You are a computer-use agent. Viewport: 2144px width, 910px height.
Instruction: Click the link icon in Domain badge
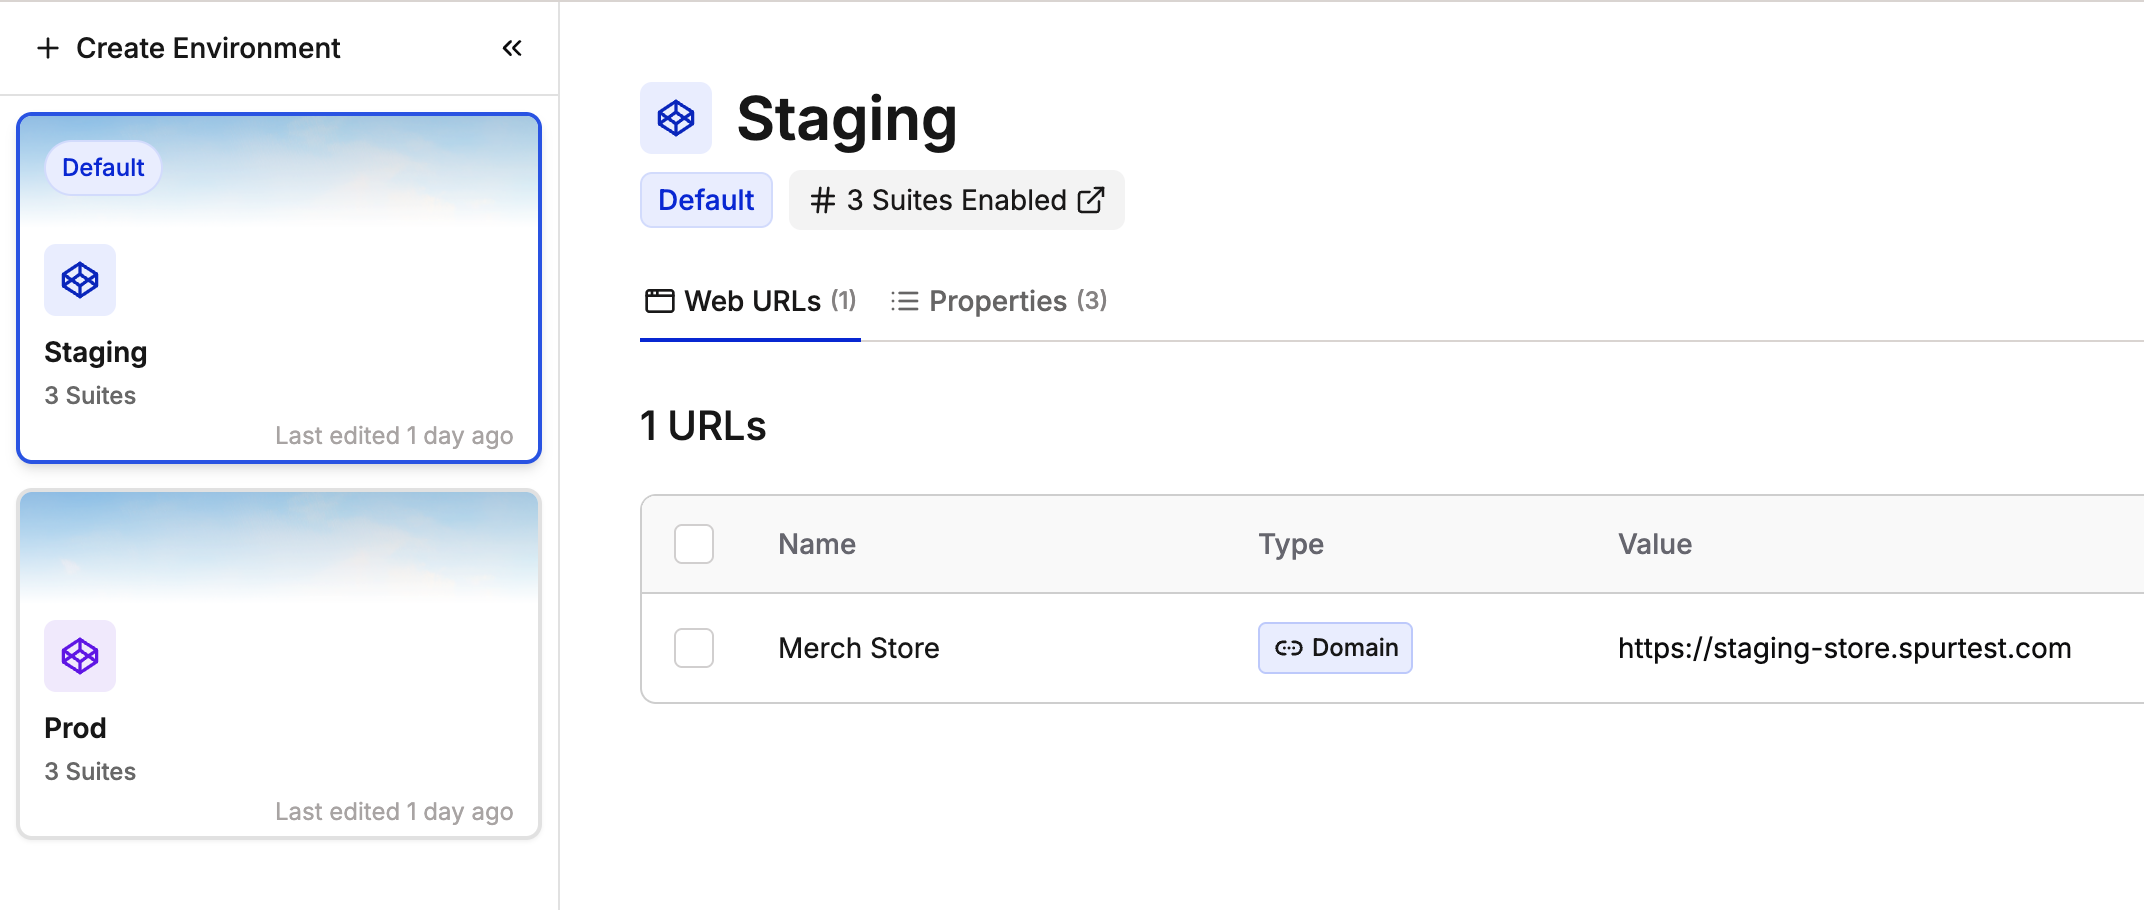click(x=1288, y=648)
